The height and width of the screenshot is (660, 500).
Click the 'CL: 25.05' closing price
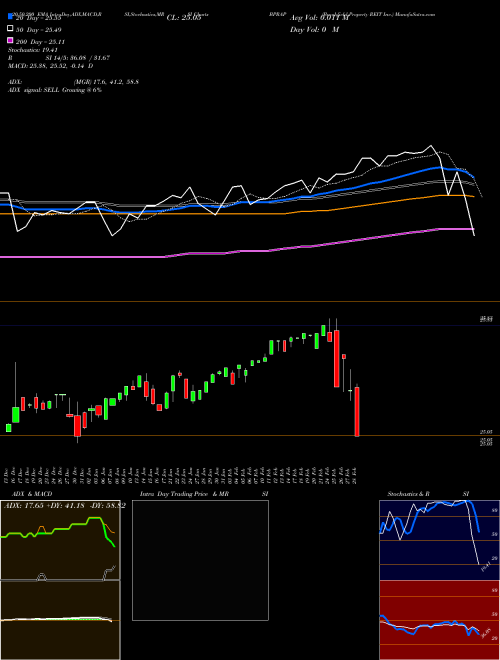point(184,18)
